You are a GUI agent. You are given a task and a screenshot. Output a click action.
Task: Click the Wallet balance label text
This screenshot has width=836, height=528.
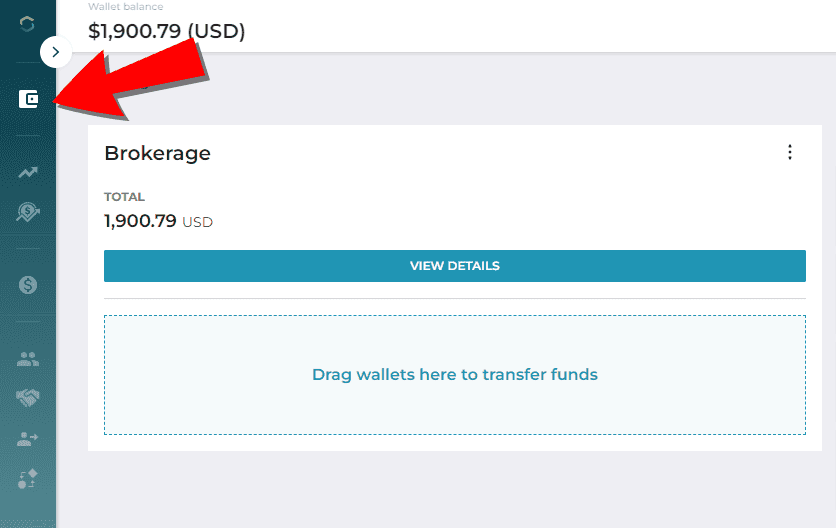point(126,6)
